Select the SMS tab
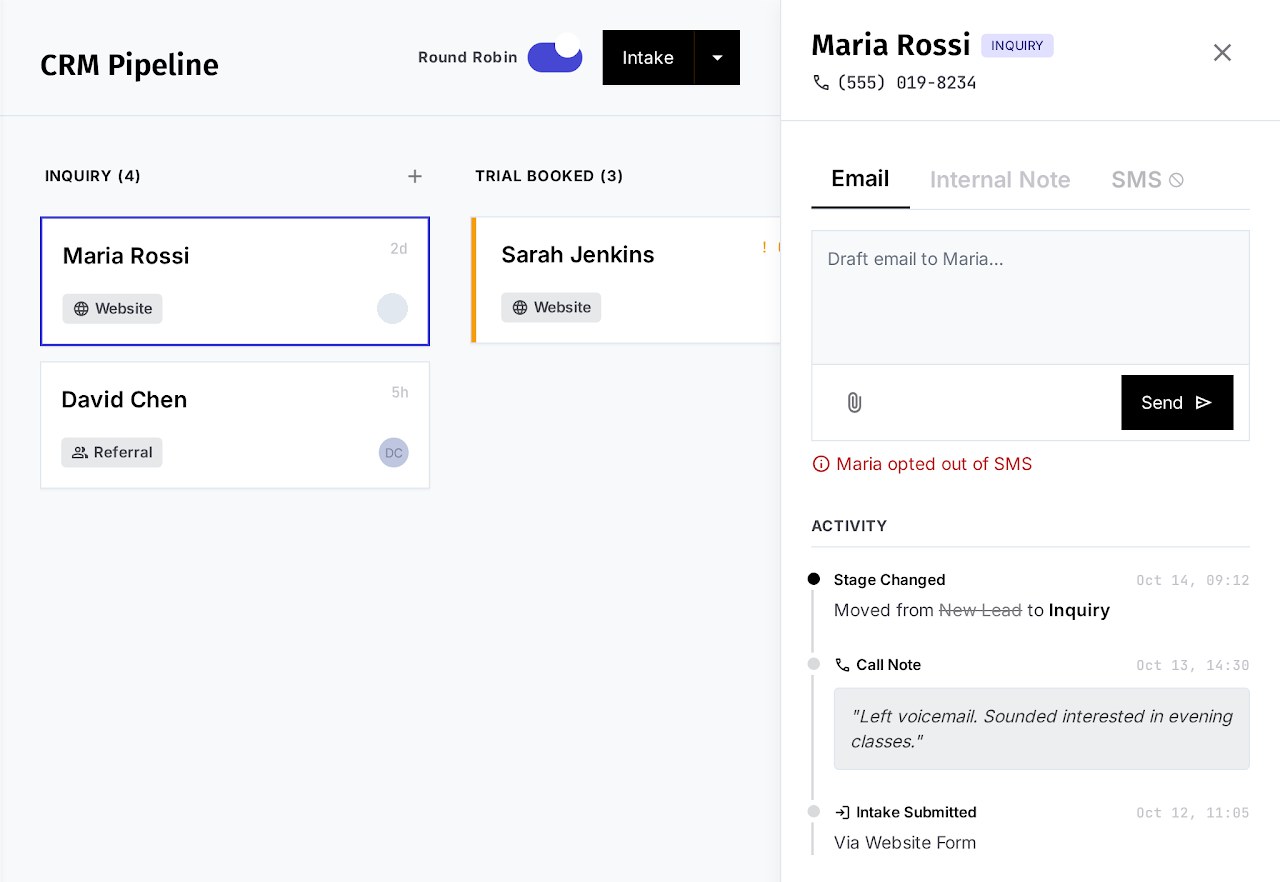Screen dimensions: 1280x882 coord(1147,180)
